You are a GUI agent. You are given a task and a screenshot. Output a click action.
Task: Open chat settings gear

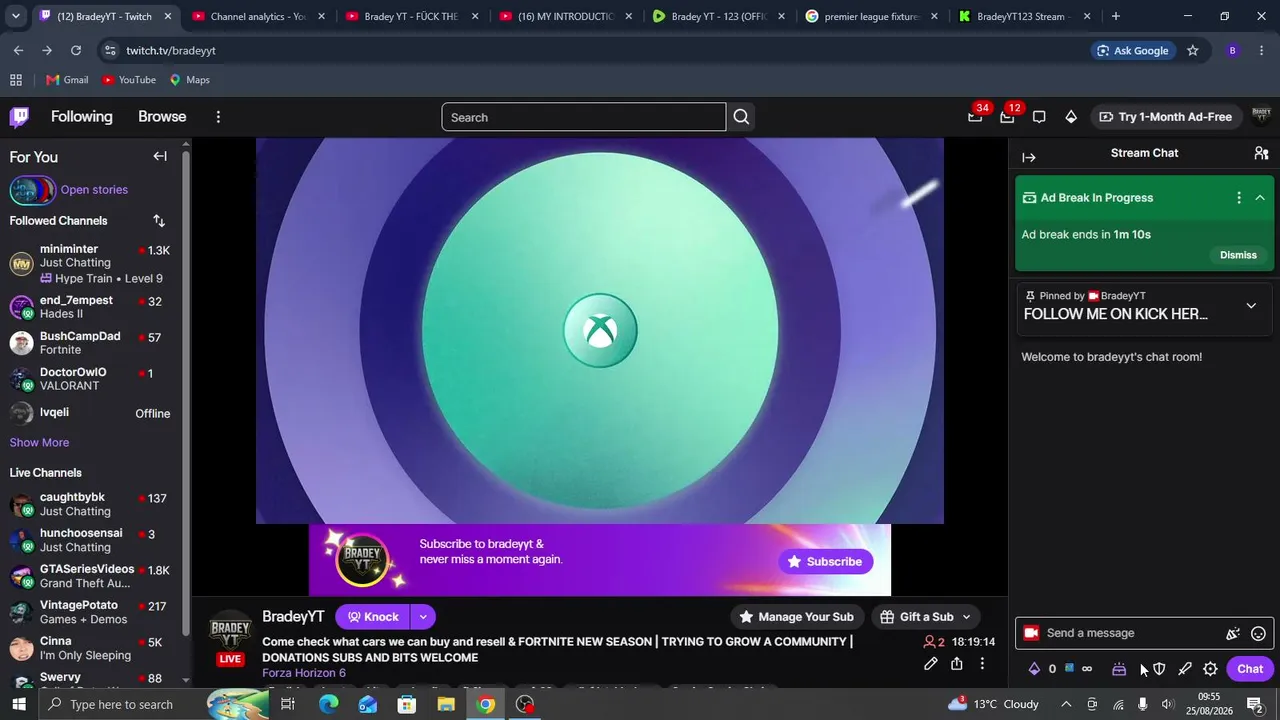[x=1210, y=669]
